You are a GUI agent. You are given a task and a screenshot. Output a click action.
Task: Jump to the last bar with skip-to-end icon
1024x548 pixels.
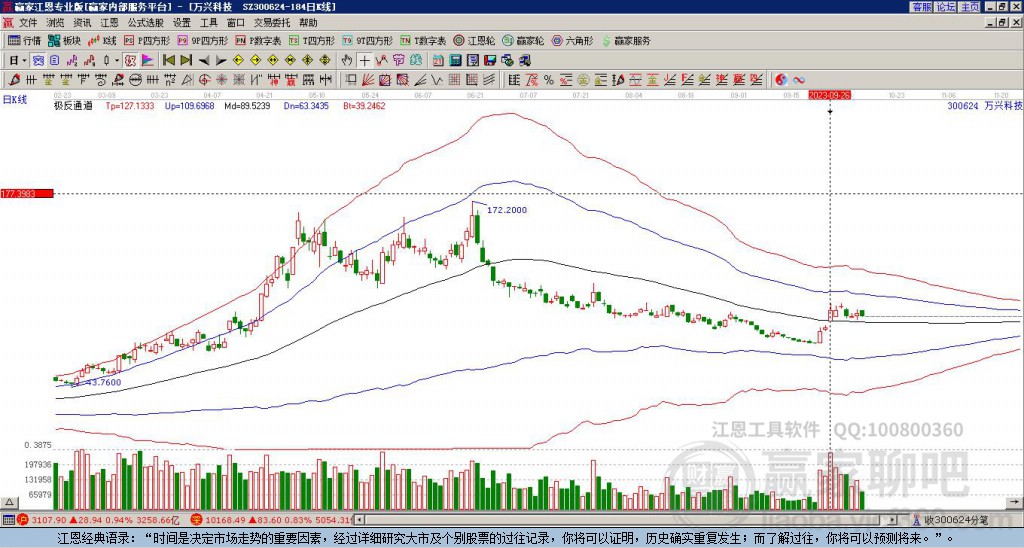pos(186,60)
